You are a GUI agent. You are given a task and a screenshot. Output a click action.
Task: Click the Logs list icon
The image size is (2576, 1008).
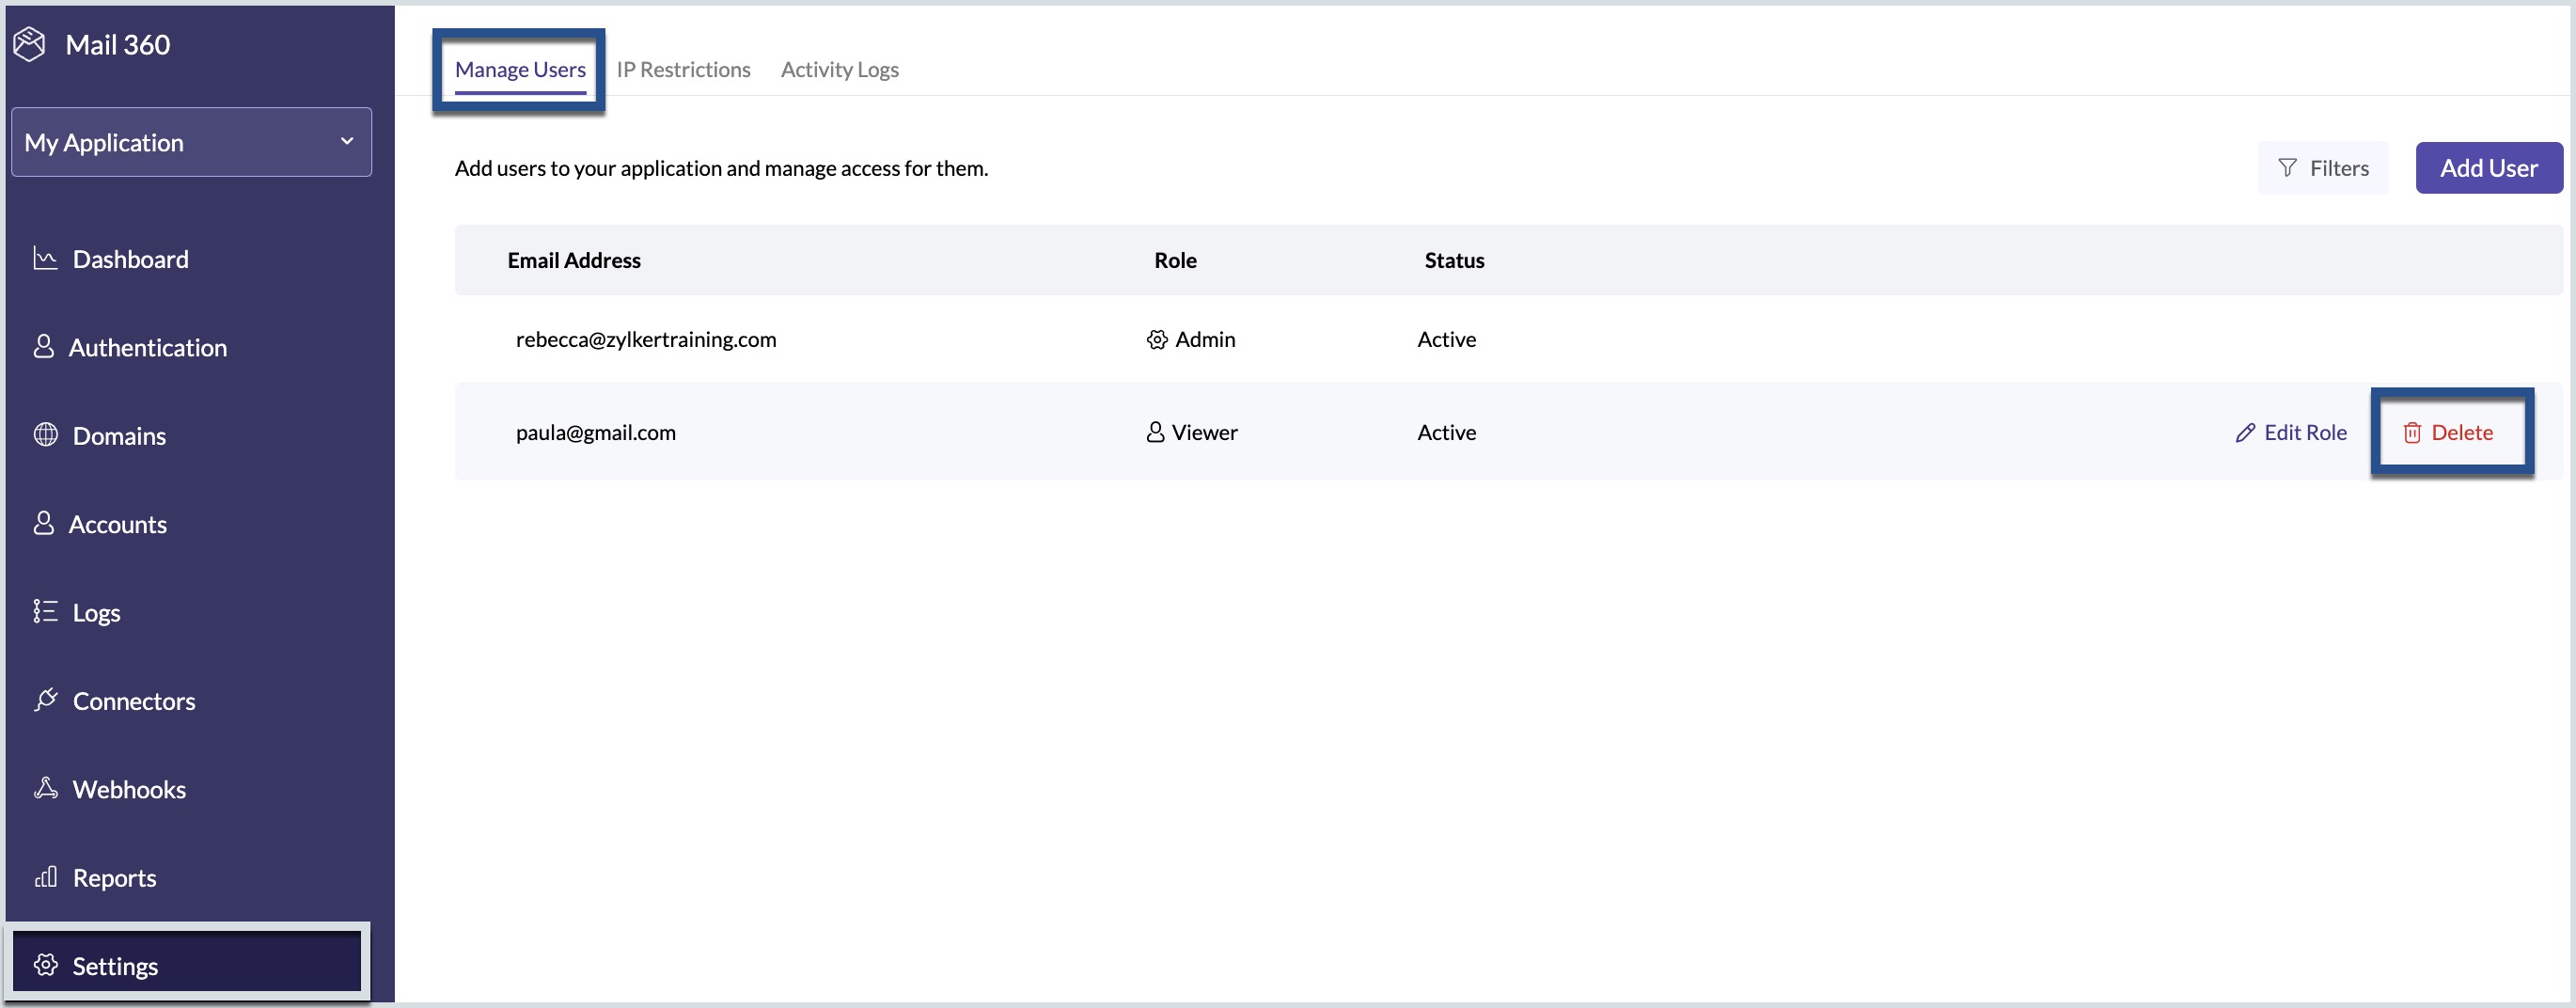tap(45, 611)
